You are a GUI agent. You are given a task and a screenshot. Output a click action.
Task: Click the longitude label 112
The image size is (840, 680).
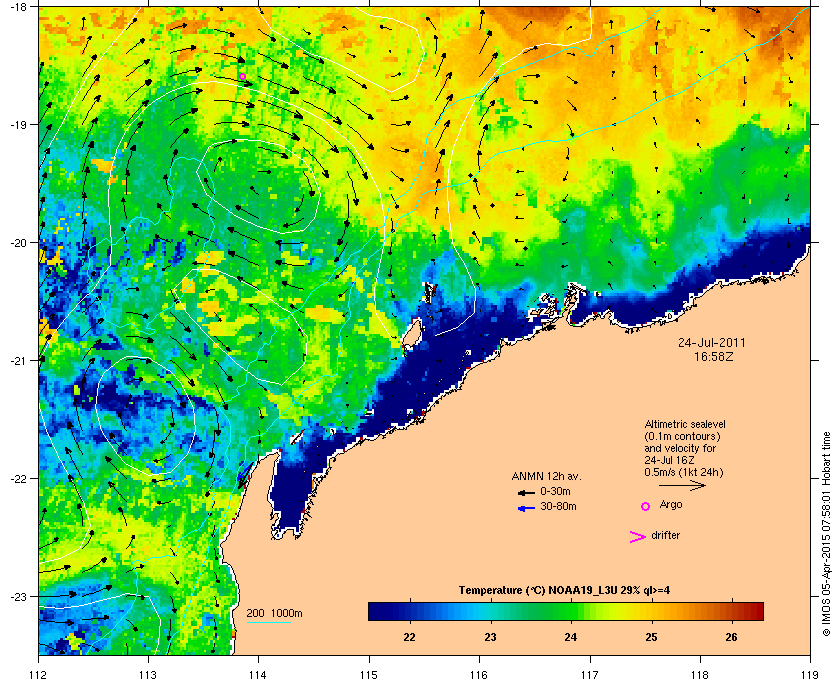pos(38,674)
